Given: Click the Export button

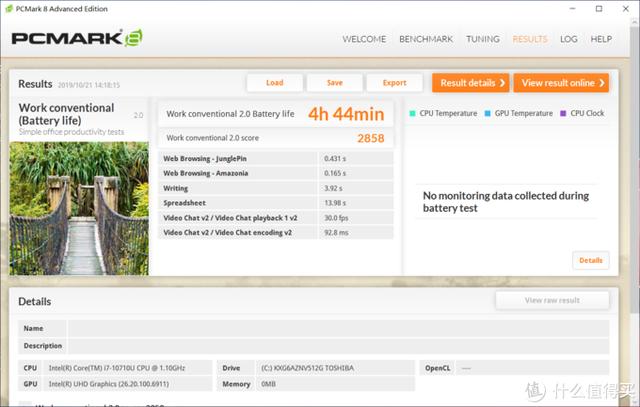Looking at the screenshot, I should (x=394, y=83).
